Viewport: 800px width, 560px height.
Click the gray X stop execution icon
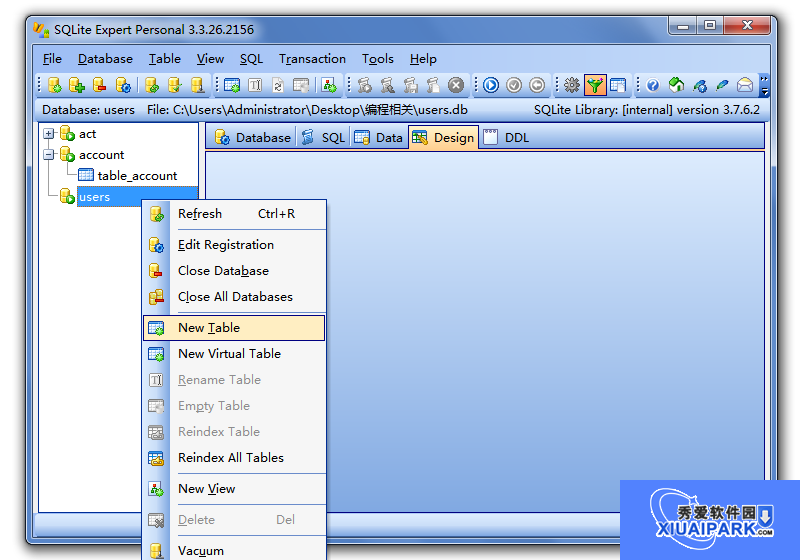[x=456, y=85]
